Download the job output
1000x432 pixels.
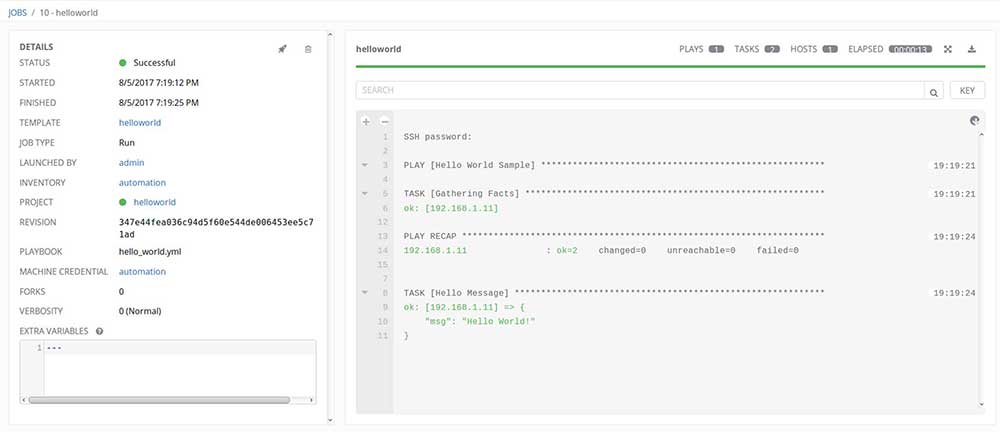[x=971, y=48]
